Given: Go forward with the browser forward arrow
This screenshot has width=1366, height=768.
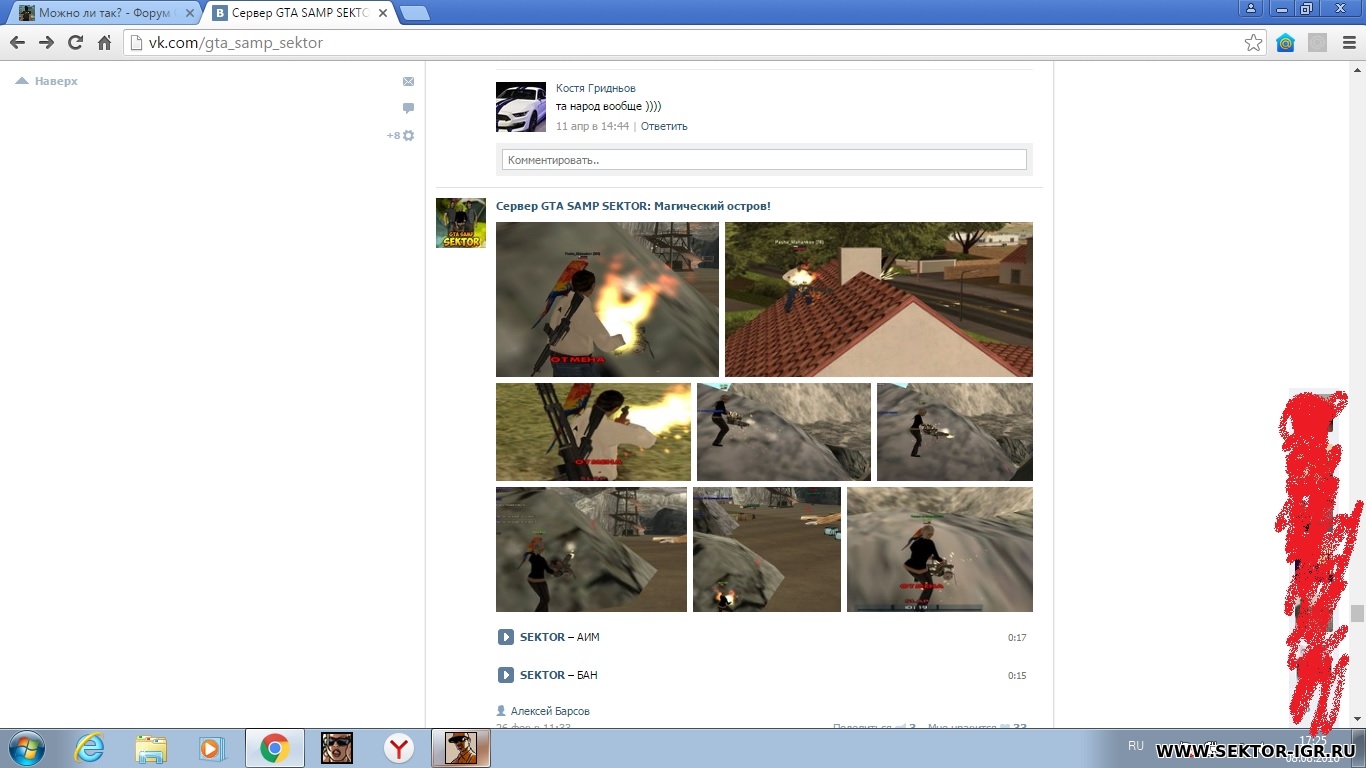Looking at the screenshot, I should point(46,43).
